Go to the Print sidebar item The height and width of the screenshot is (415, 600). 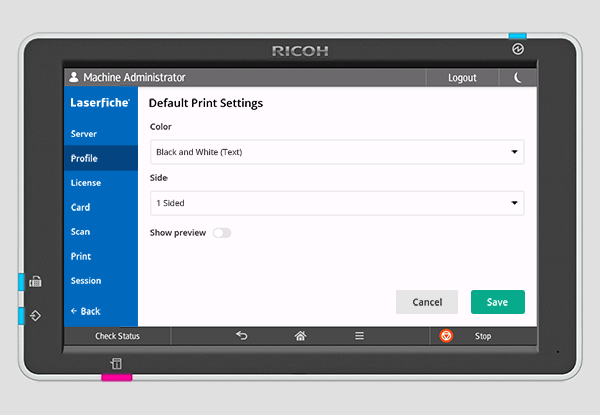point(101,256)
